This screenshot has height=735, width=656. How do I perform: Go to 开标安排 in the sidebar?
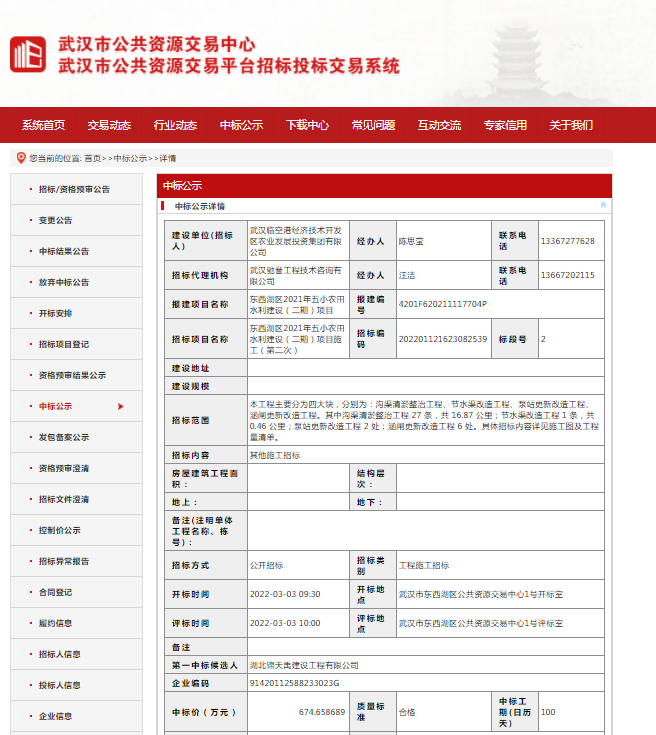tap(55, 313)
